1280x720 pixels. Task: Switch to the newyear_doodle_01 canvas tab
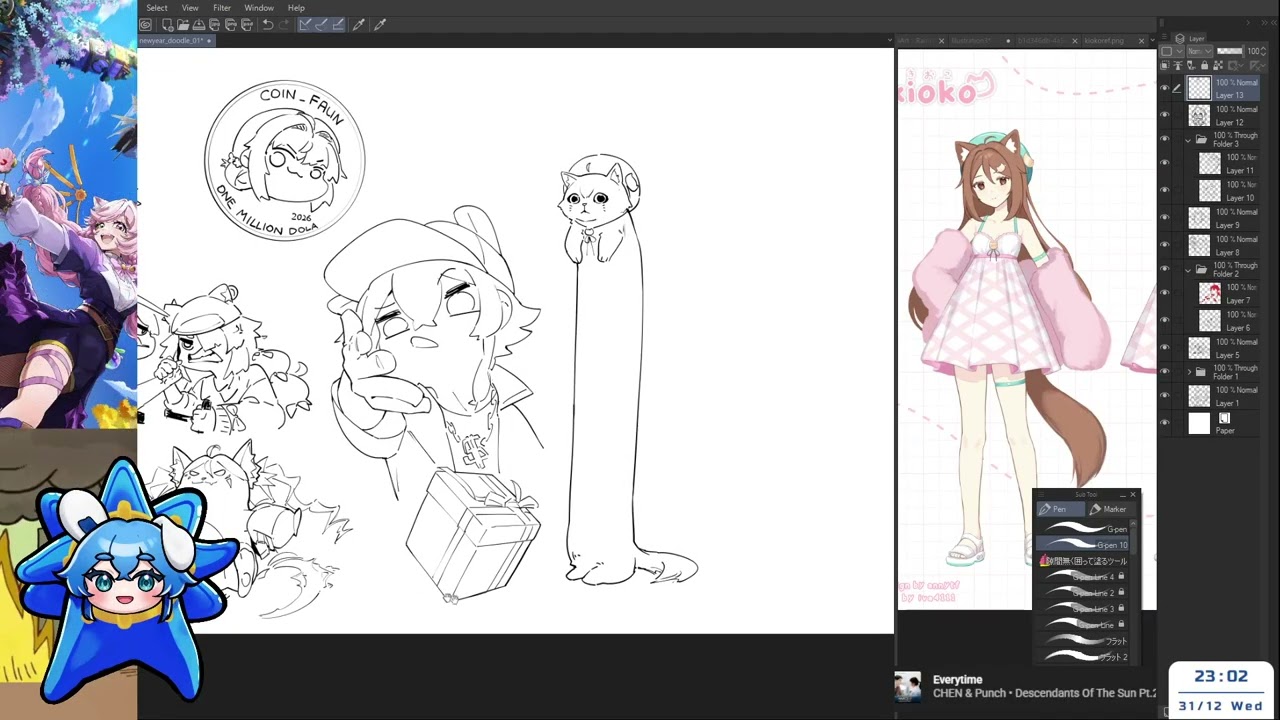pos(175,41)
